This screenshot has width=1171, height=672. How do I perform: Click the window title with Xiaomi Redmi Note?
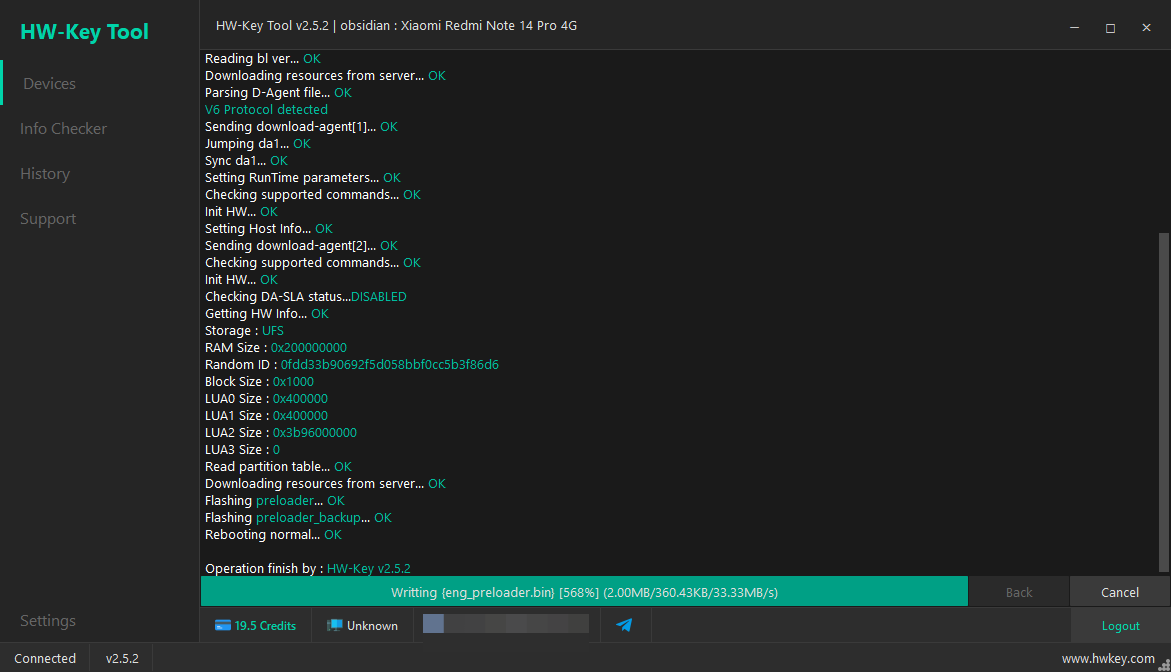[397, 25]
